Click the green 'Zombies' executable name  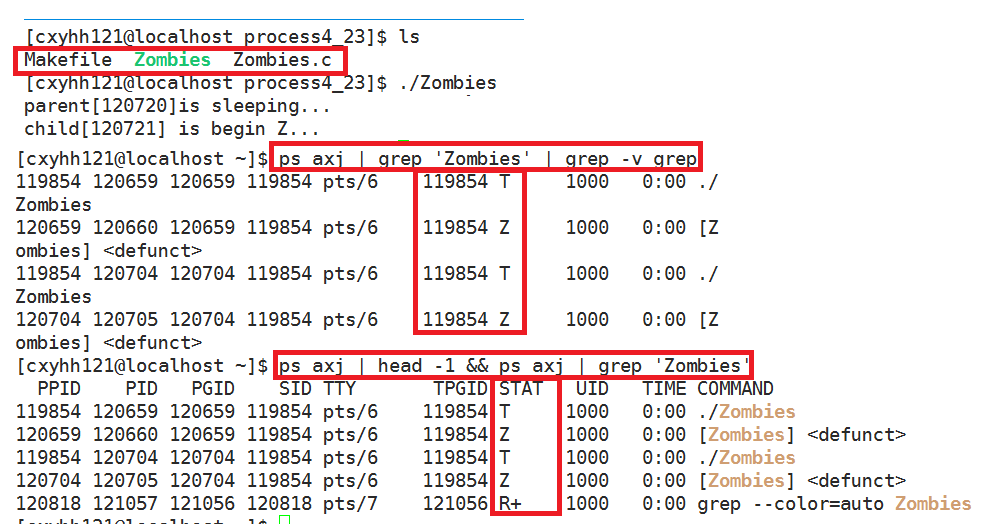click(172, 59)
